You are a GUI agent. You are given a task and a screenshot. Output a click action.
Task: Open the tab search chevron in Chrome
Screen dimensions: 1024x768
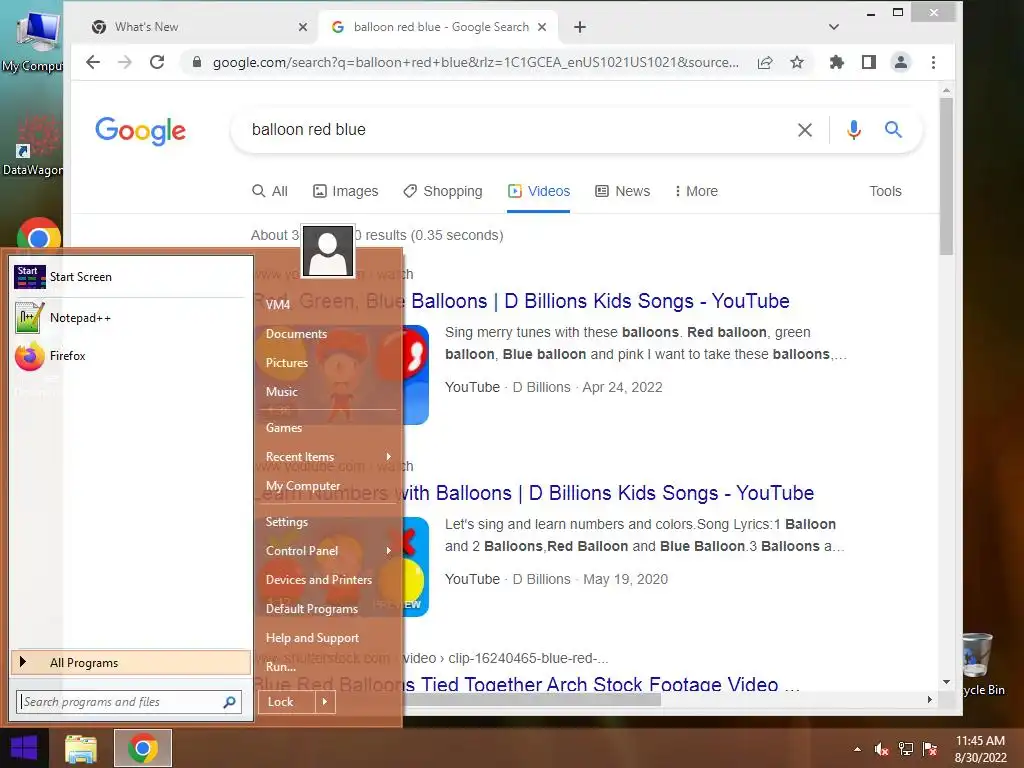pyautogui.click(x=833, y=27)
